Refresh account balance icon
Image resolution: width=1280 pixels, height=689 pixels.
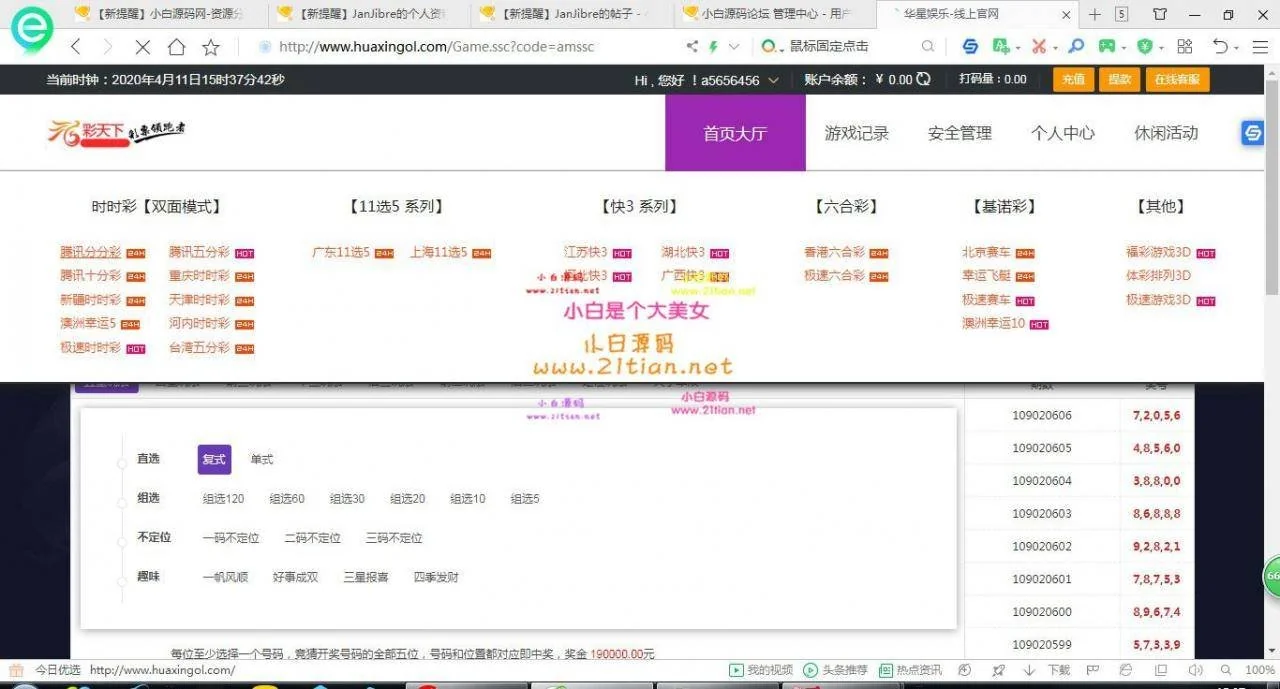tap(923, 80)
